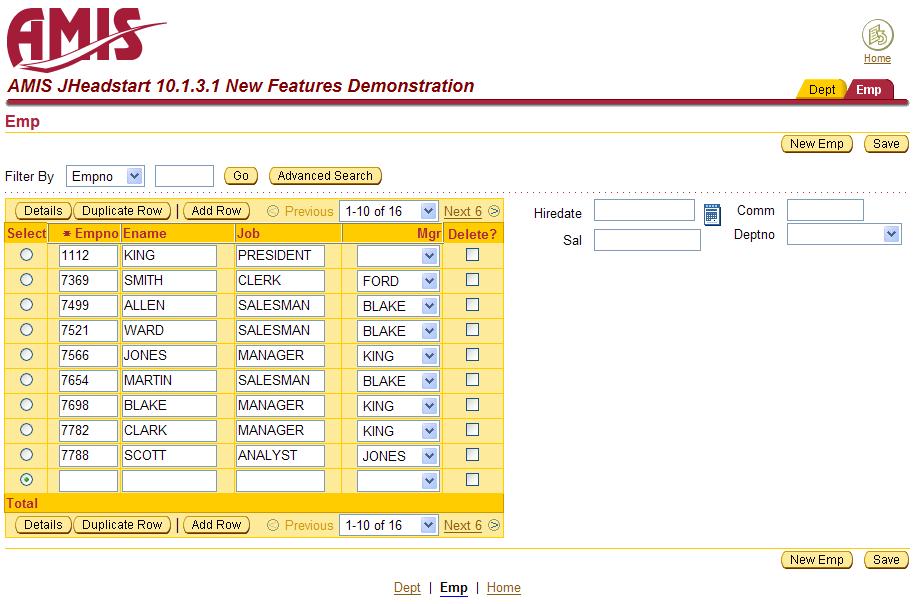Click the Home link in footer
This screenshot has height=604, width=915.
503,588
